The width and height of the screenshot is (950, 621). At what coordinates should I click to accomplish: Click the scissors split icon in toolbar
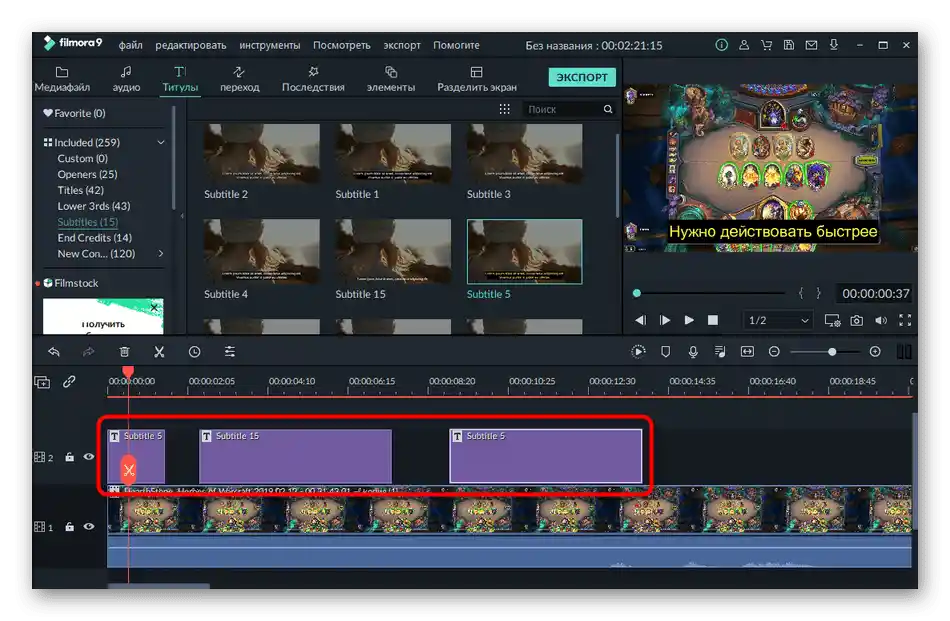tap(159, 352)
